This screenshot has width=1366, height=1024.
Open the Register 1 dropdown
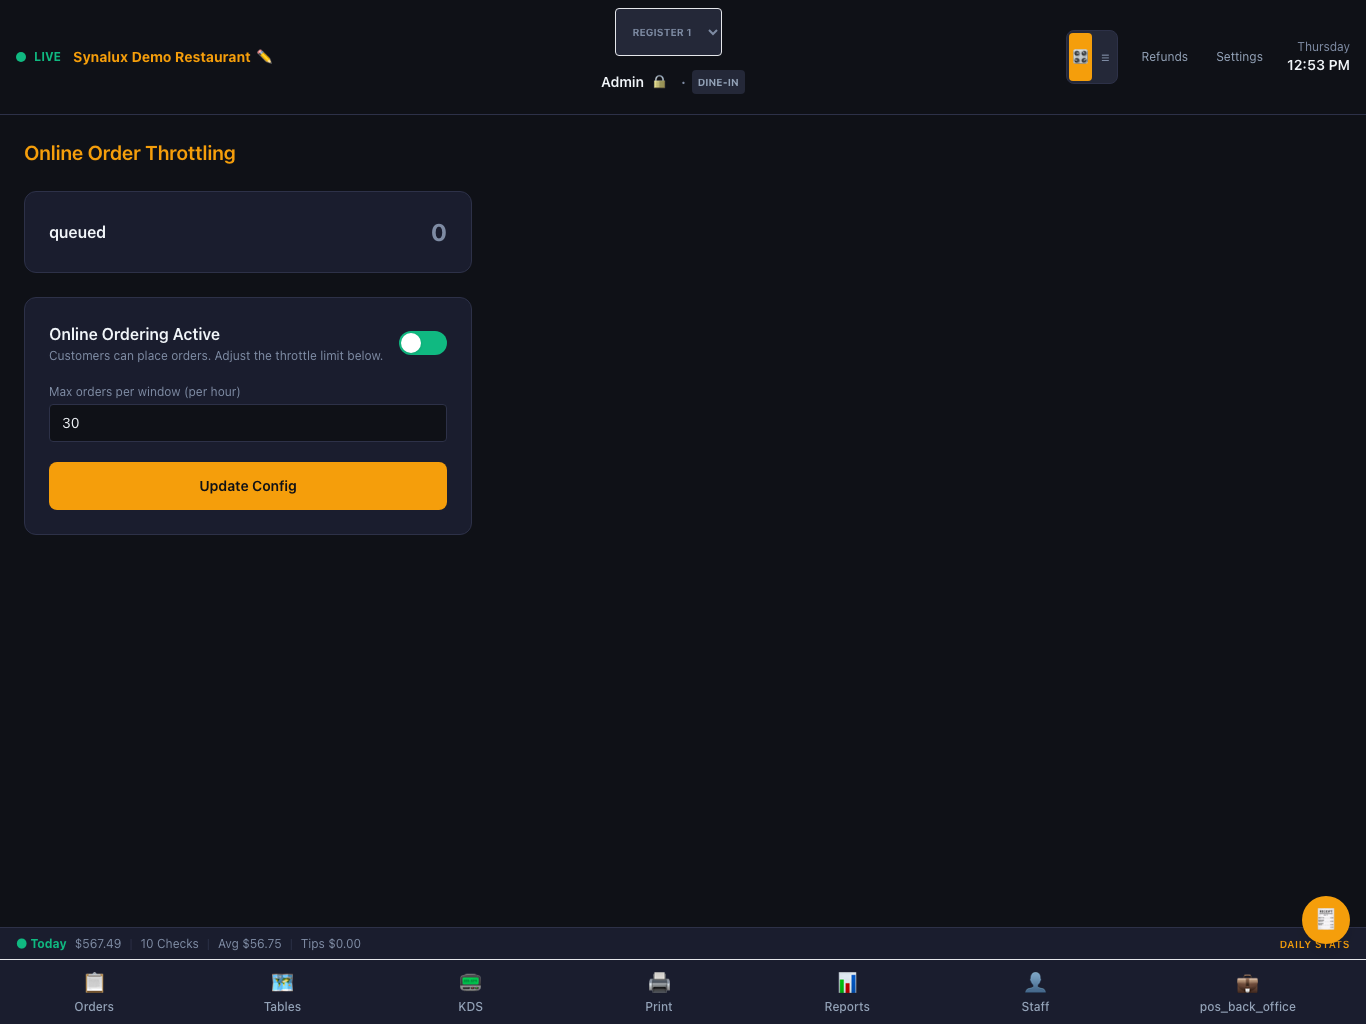[x=668, y=32]
